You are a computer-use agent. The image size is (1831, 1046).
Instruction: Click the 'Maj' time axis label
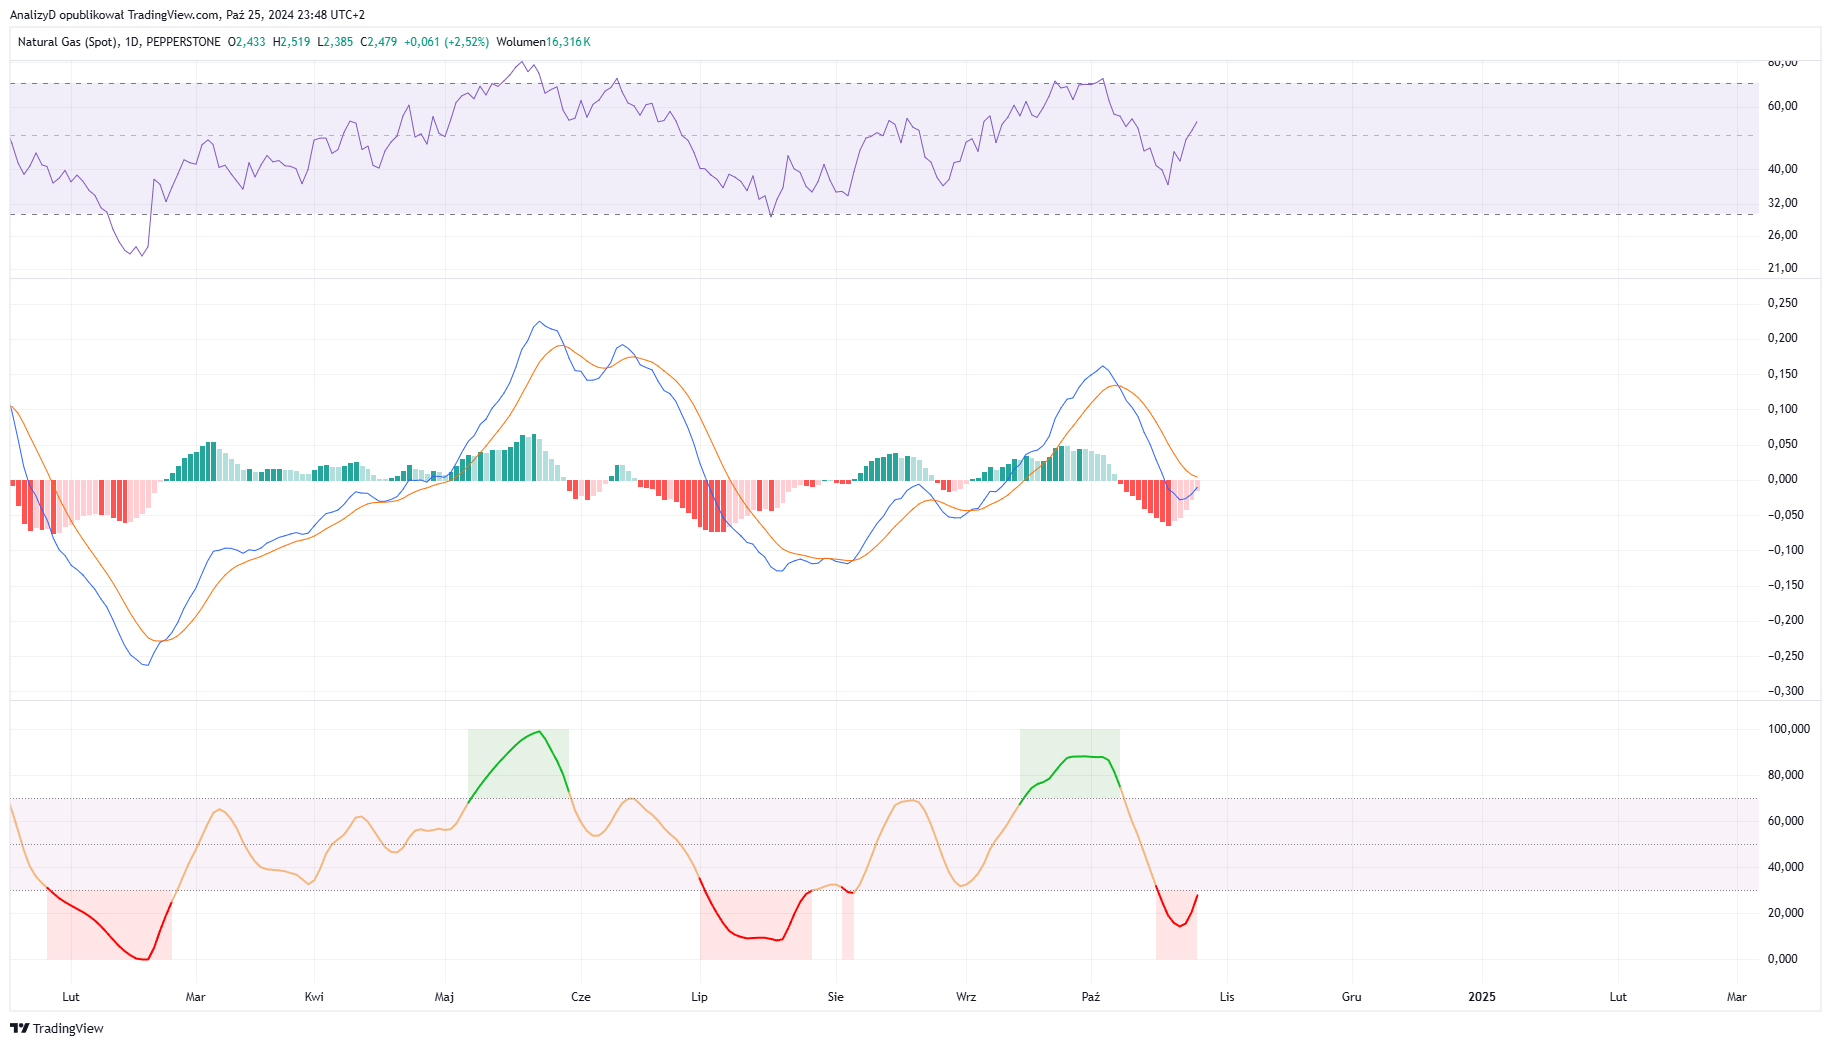(445, 997)
